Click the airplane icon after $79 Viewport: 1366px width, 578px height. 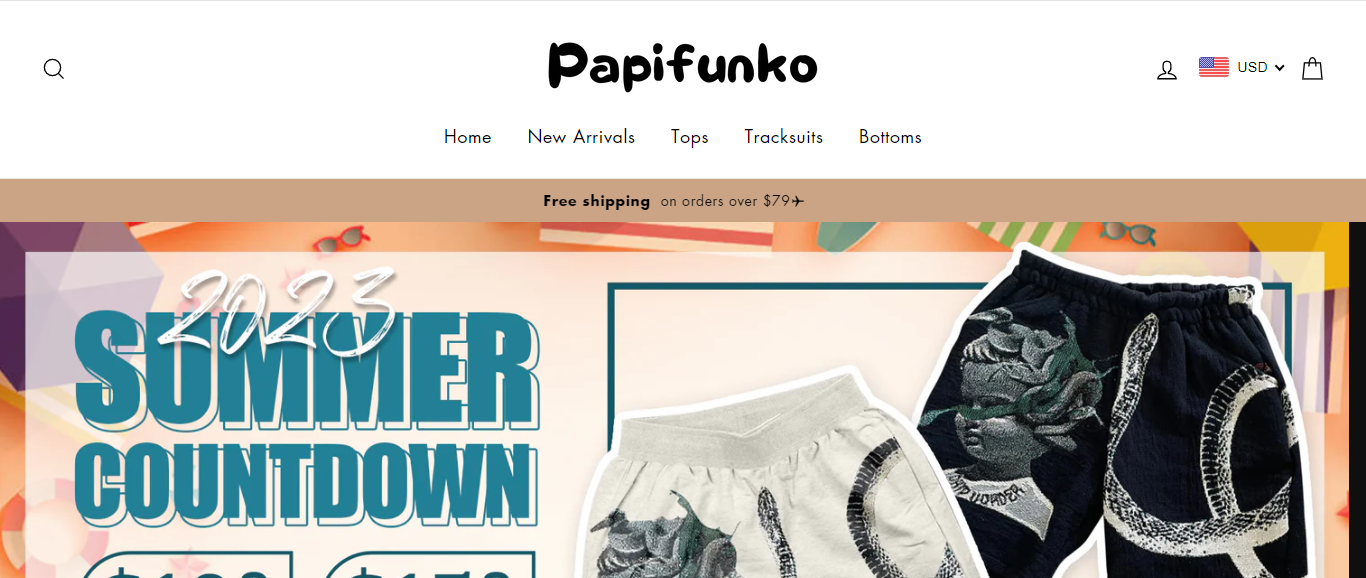798,201
